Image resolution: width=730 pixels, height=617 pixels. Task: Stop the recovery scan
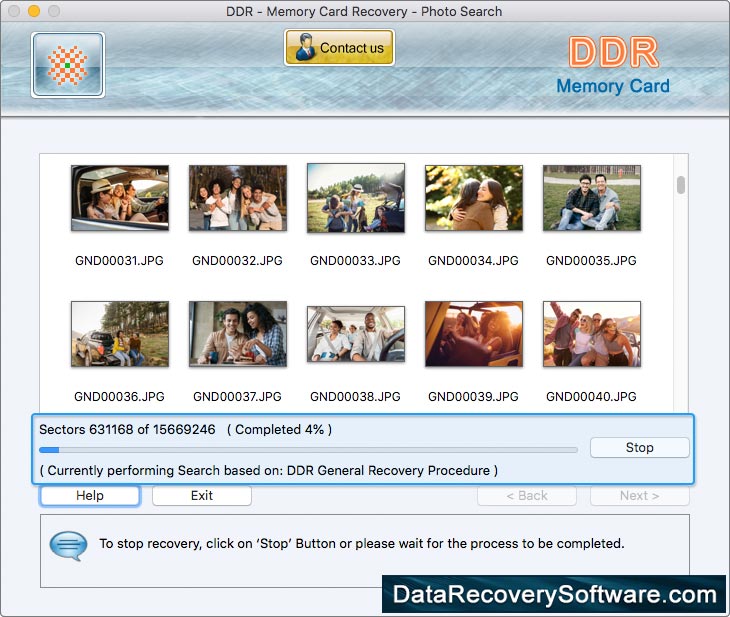point(640,447)
